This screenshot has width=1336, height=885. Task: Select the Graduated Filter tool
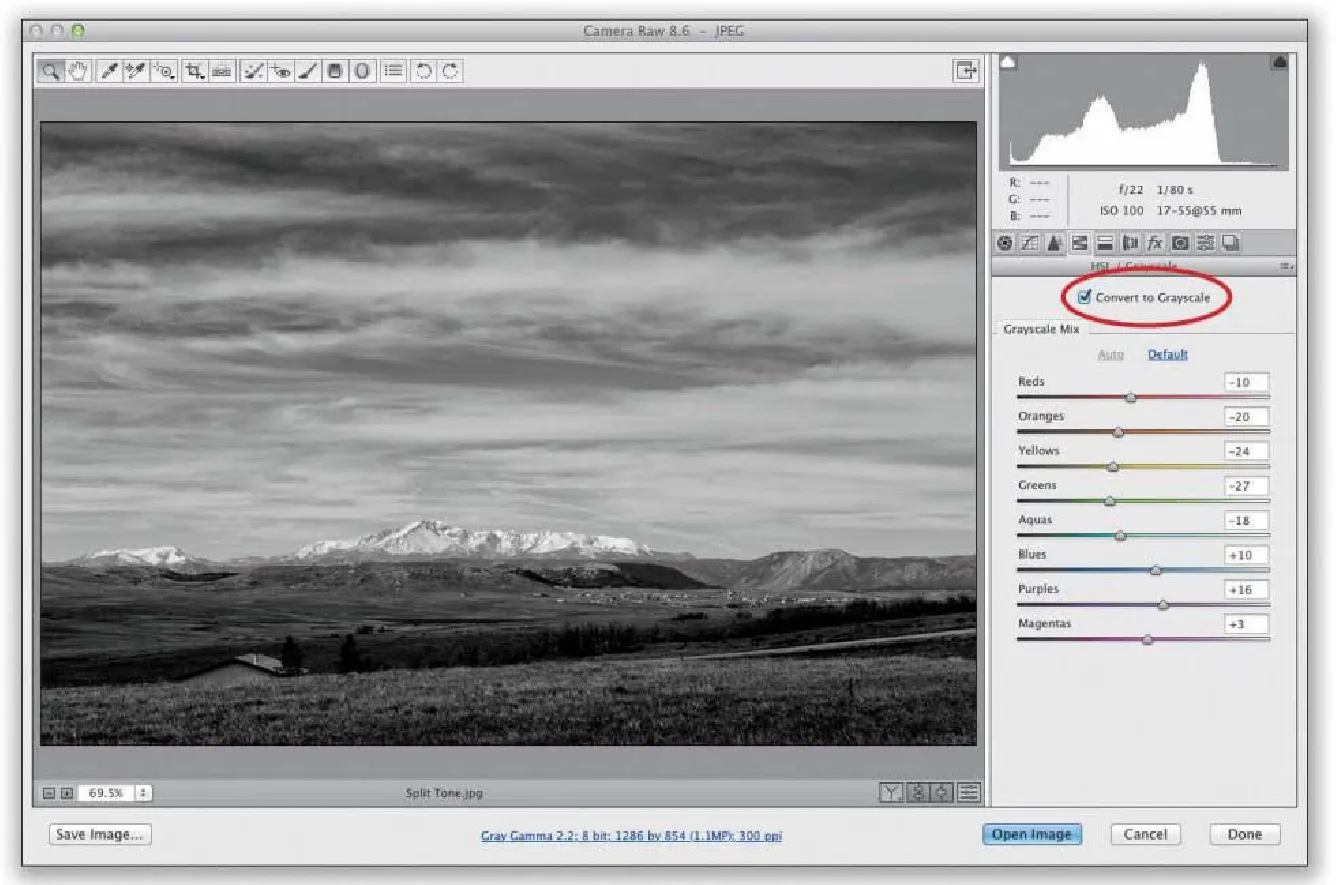(x=335, y=70)
